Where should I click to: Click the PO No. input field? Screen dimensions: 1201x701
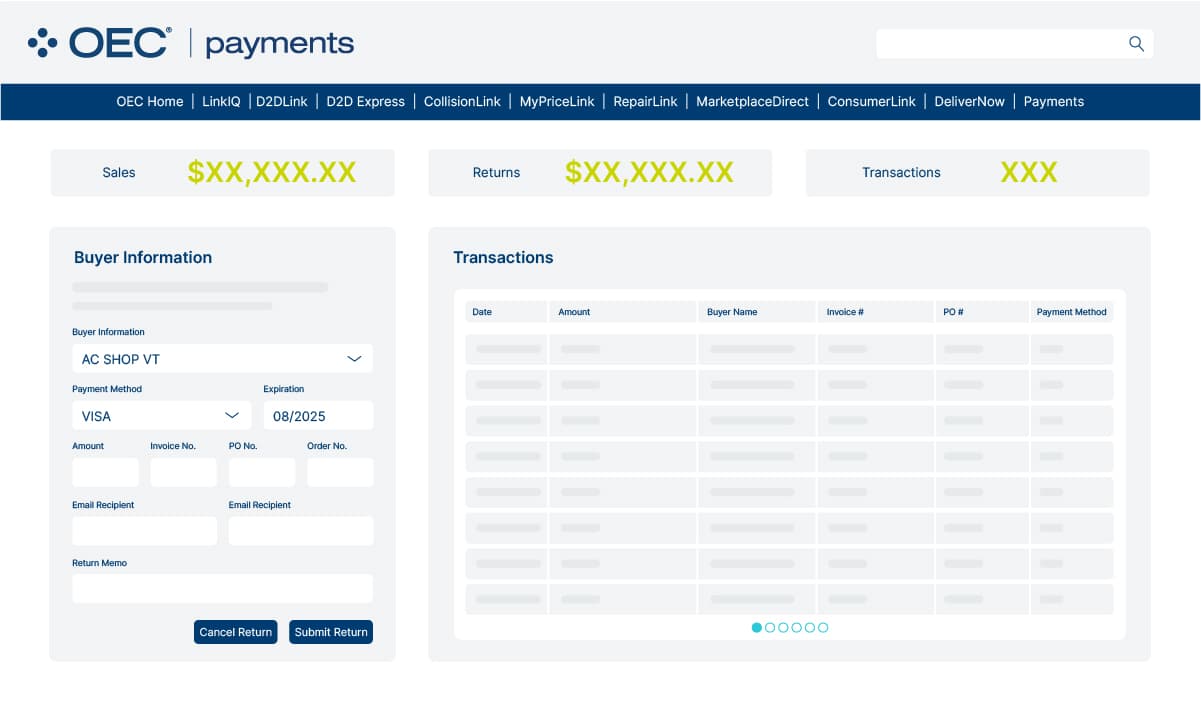tap(262, 473)
